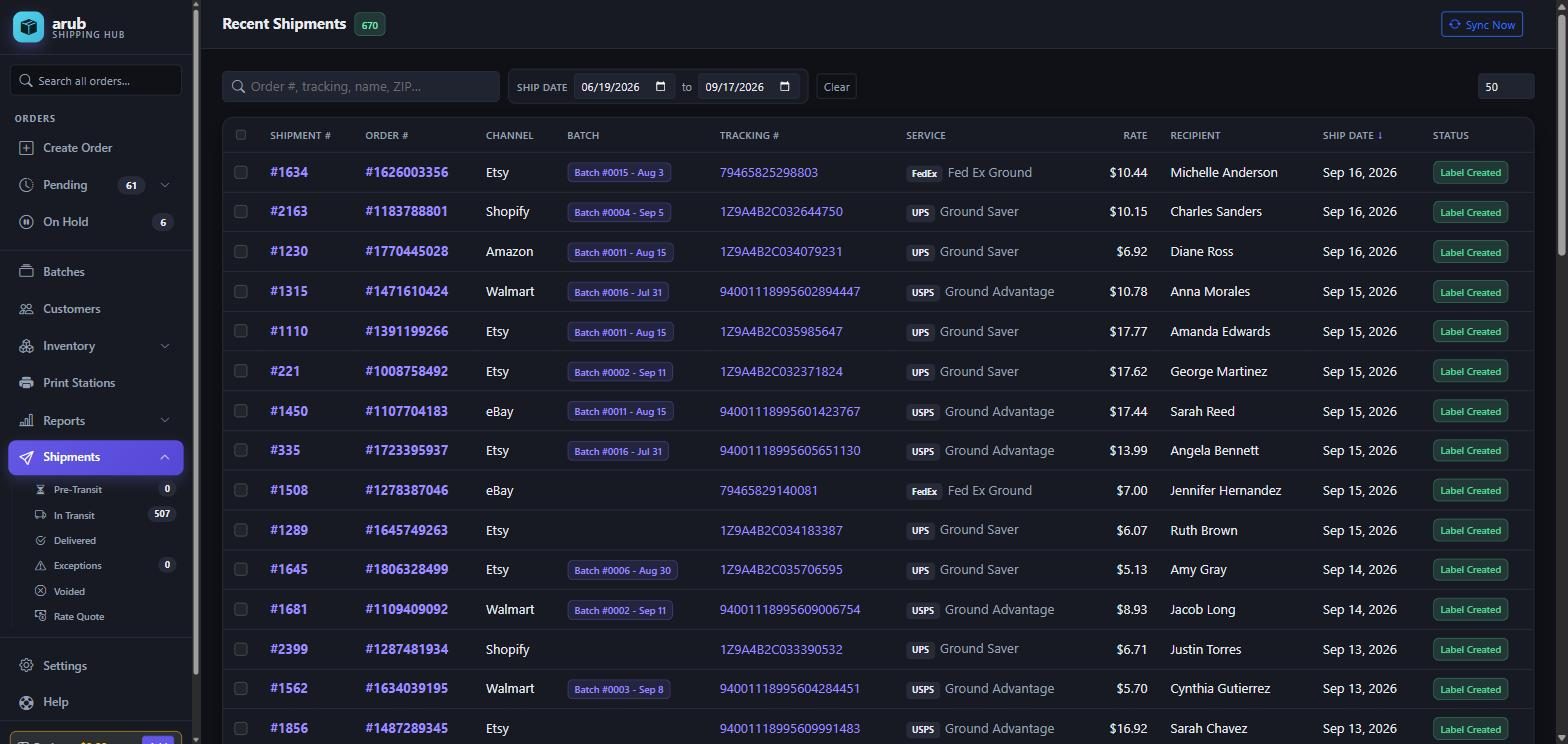Viewport: 1568px width, 744px height.
Task: Check the box for shipment #1634
Action: click(241, 172)
